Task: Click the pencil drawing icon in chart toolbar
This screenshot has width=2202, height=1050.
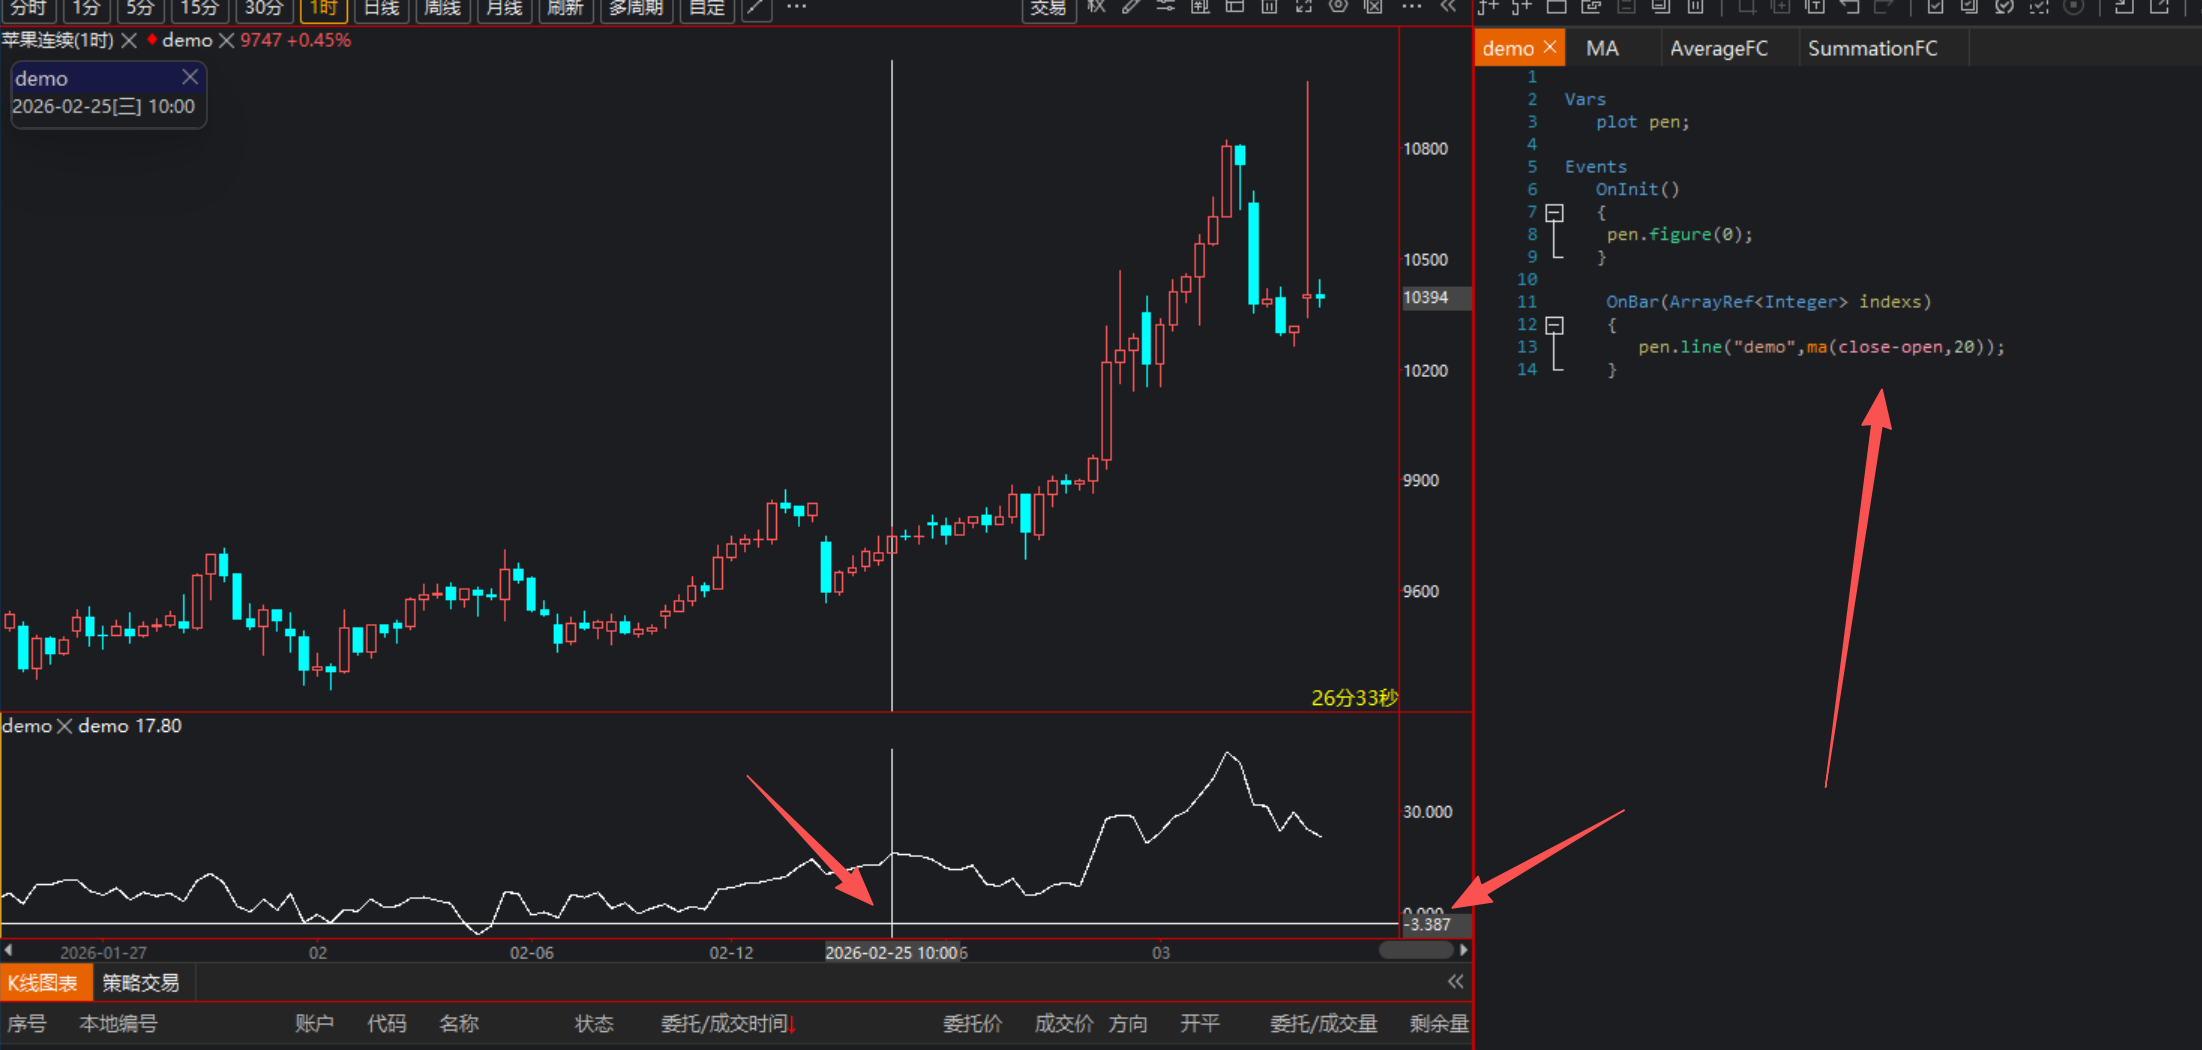Action: pyautogui.click(x=1131, y=7)
